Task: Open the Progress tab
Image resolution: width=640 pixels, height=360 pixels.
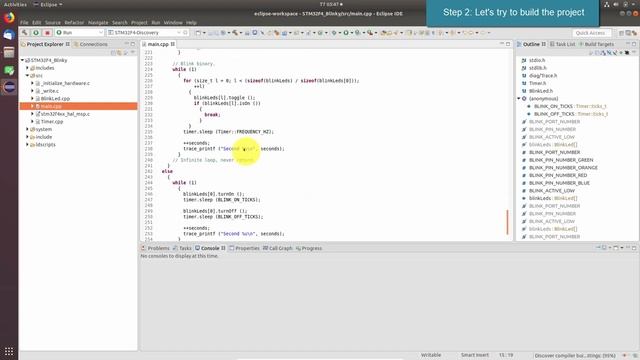Action: (x=309, y=248)
